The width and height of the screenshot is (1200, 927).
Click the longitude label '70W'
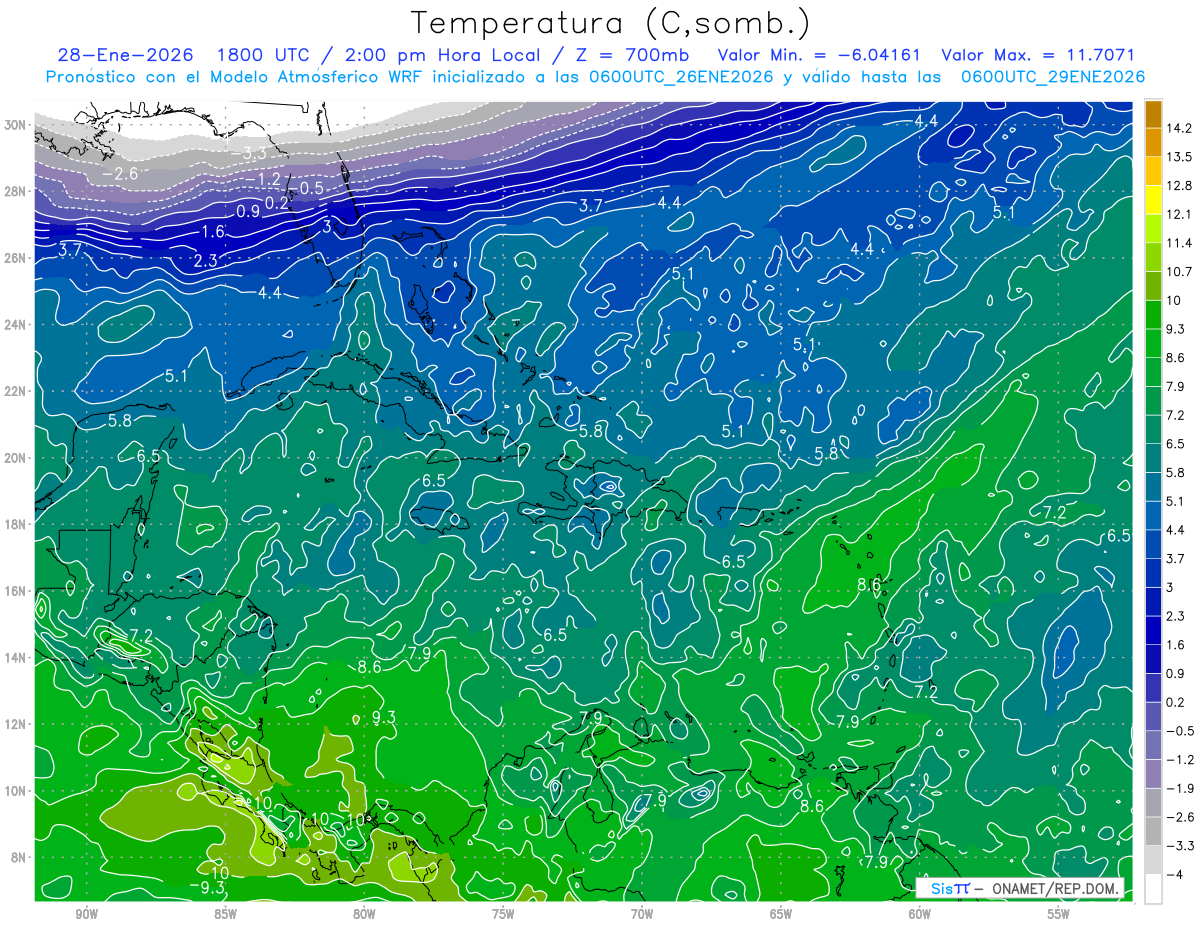point(642,915)
